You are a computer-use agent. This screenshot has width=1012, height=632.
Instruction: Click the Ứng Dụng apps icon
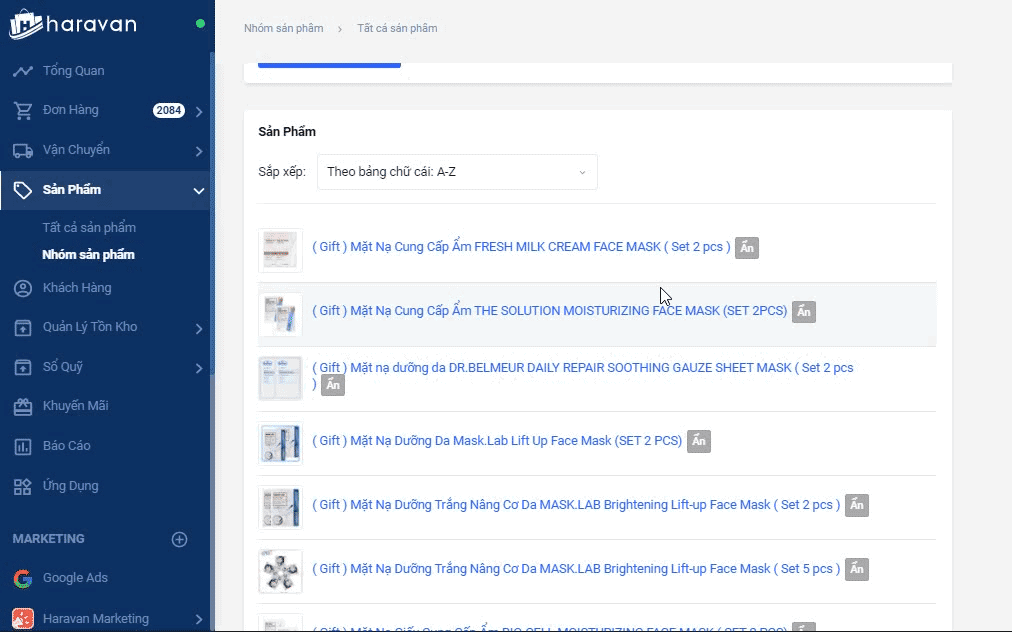tap(23, 486)
